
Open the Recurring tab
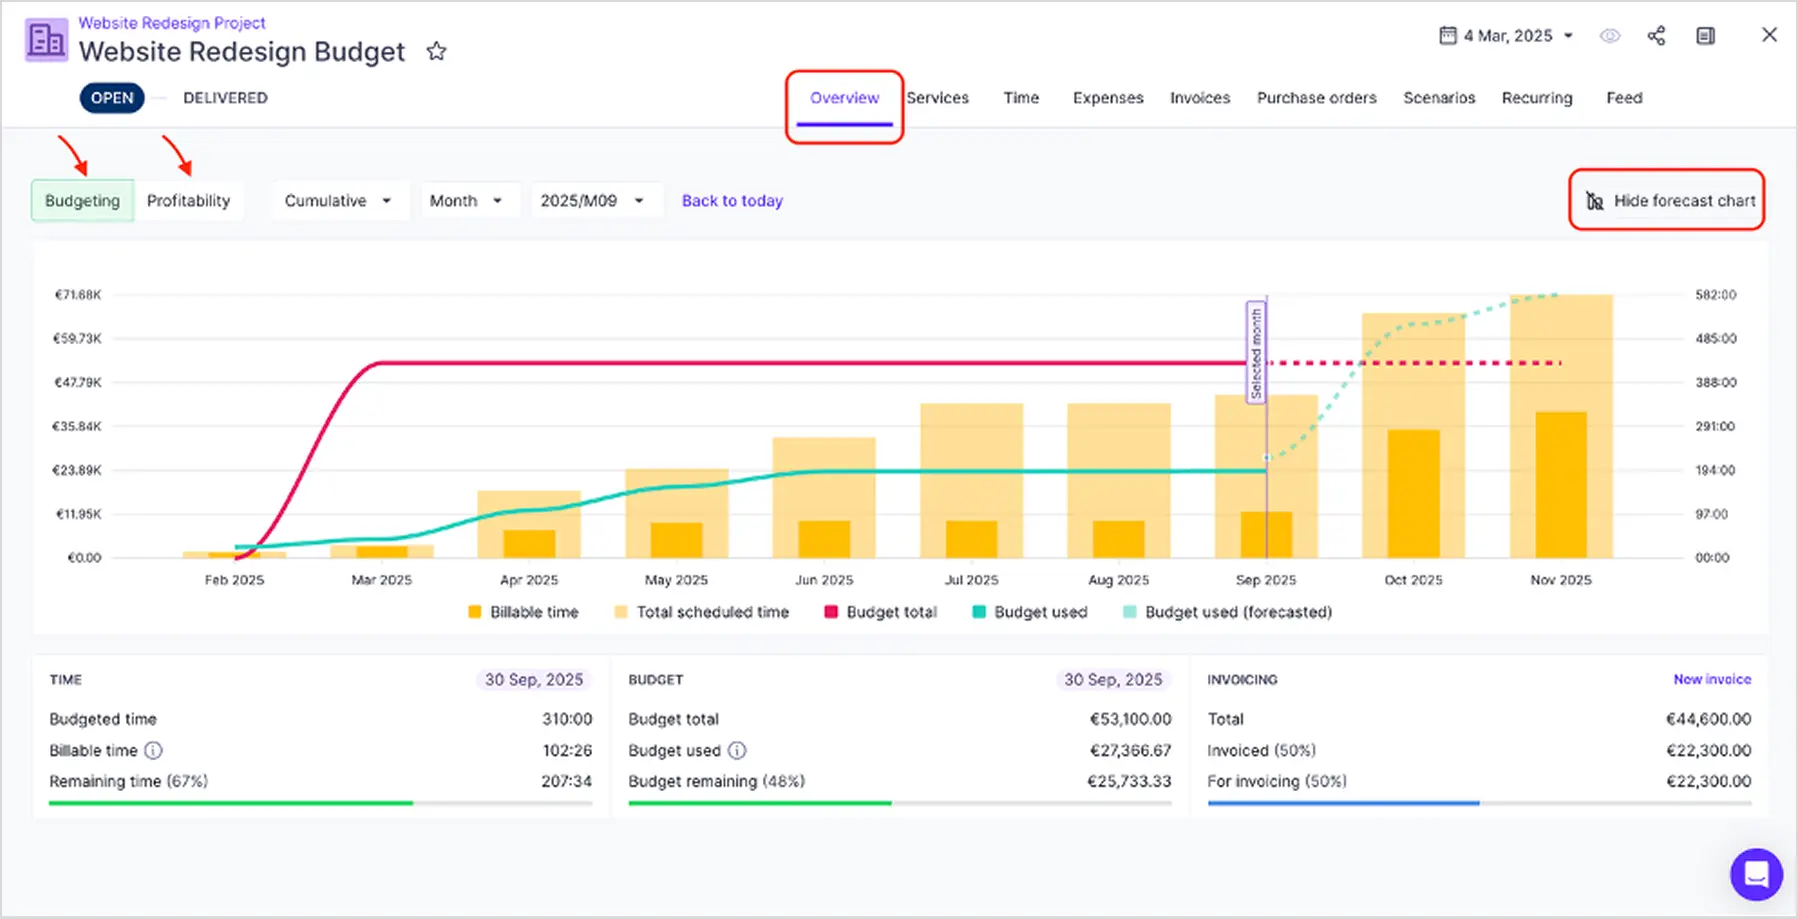1537,98
